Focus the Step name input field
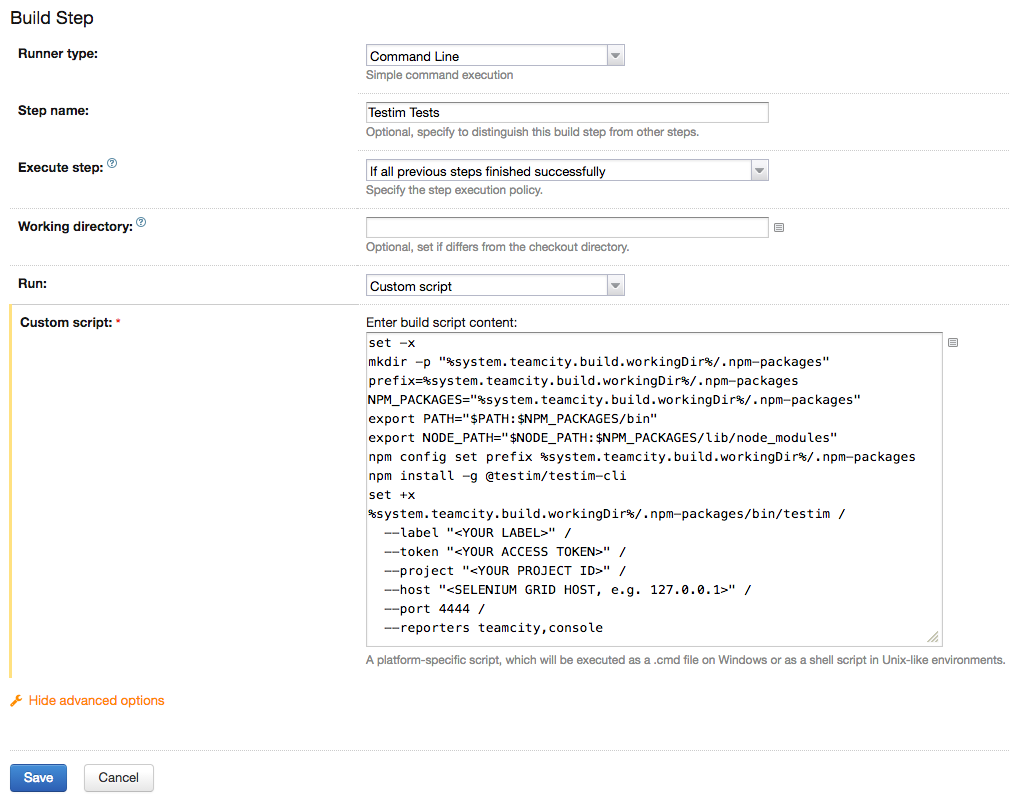1010x800 pixels. pyautogui.click(x=567, y=112)
